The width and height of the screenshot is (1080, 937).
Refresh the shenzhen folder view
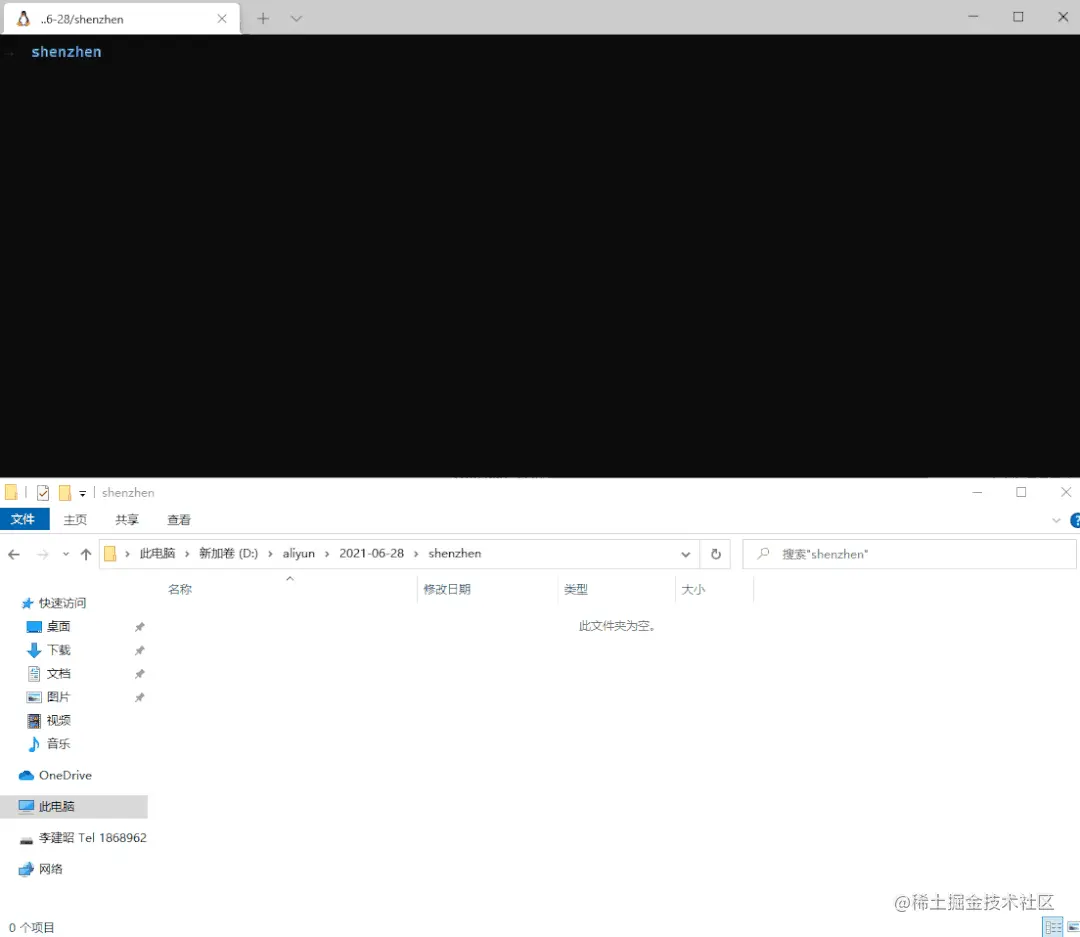[716, 554]
